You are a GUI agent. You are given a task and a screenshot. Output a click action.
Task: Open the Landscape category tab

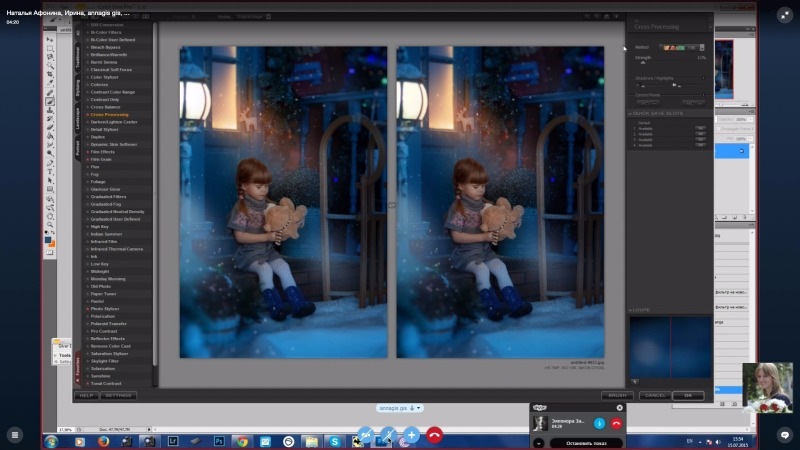coord(78,119)
